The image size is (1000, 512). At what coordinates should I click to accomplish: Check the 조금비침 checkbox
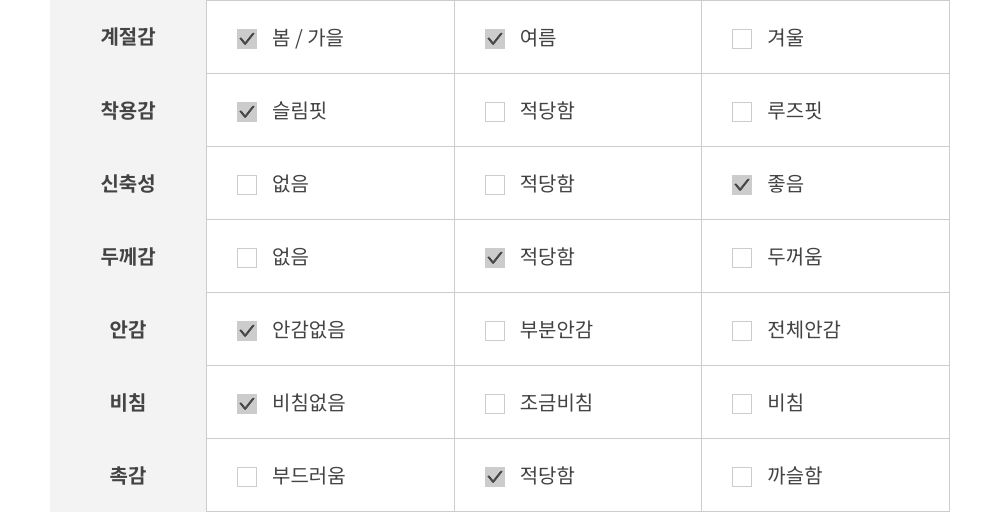[495, 404]
